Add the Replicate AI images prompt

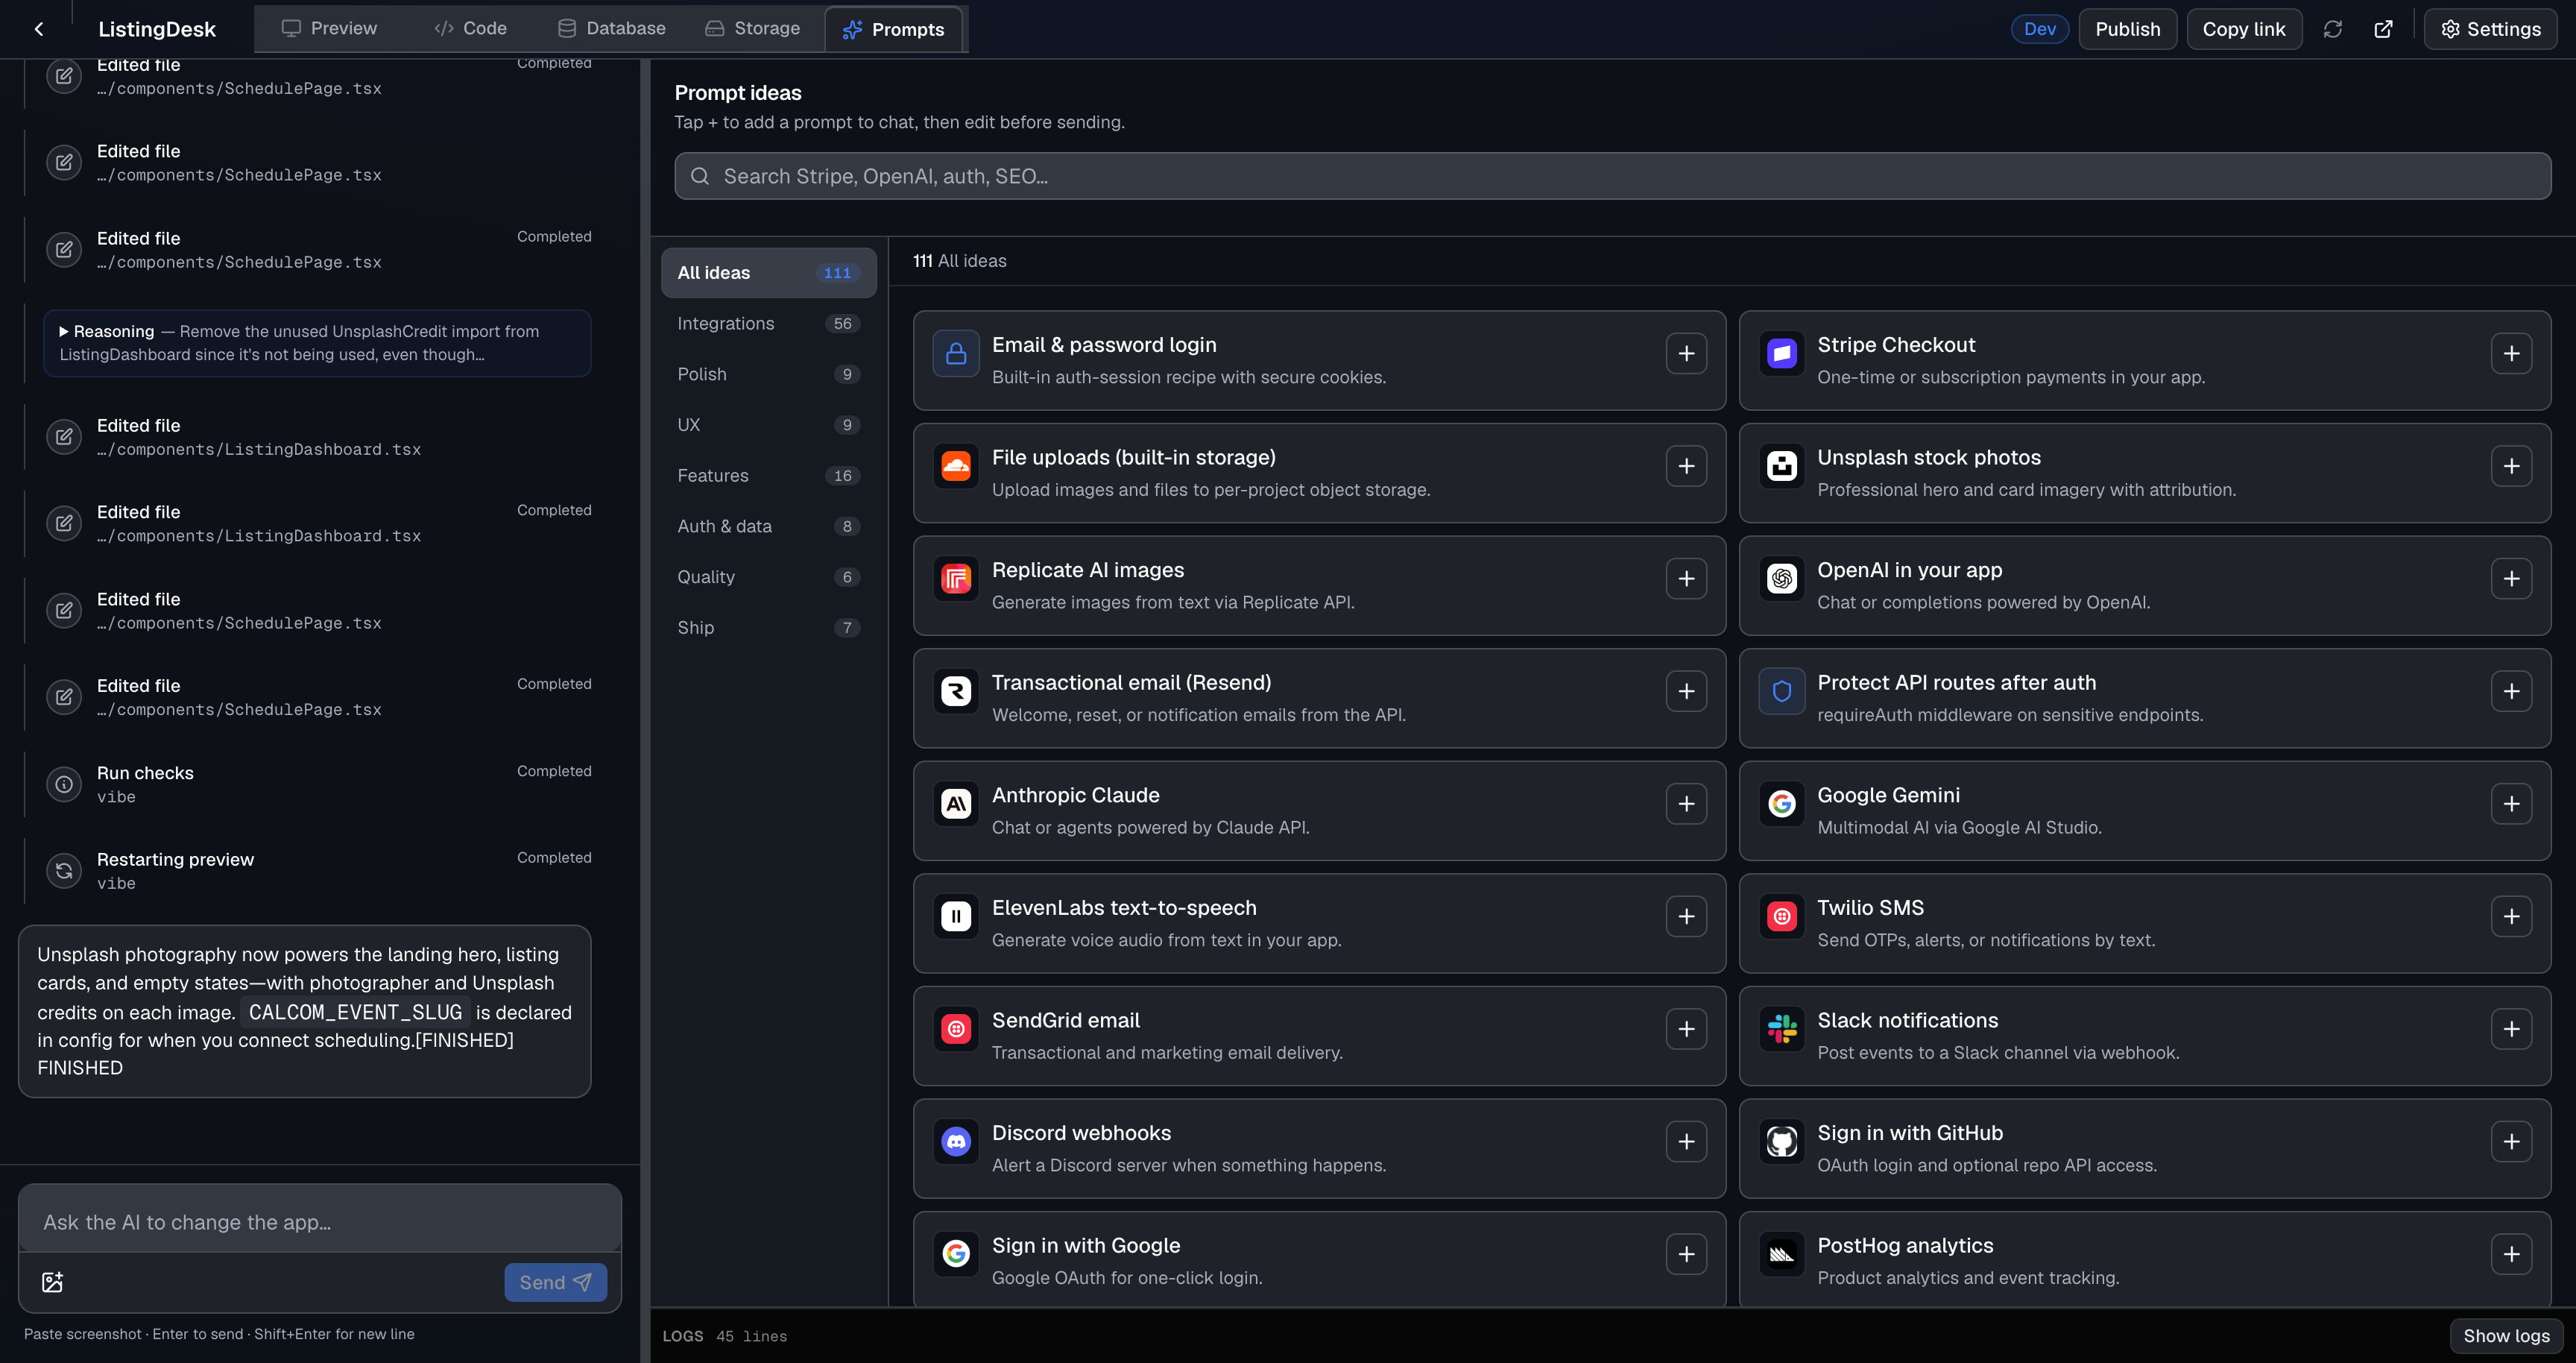click(x=1686, y=578)
